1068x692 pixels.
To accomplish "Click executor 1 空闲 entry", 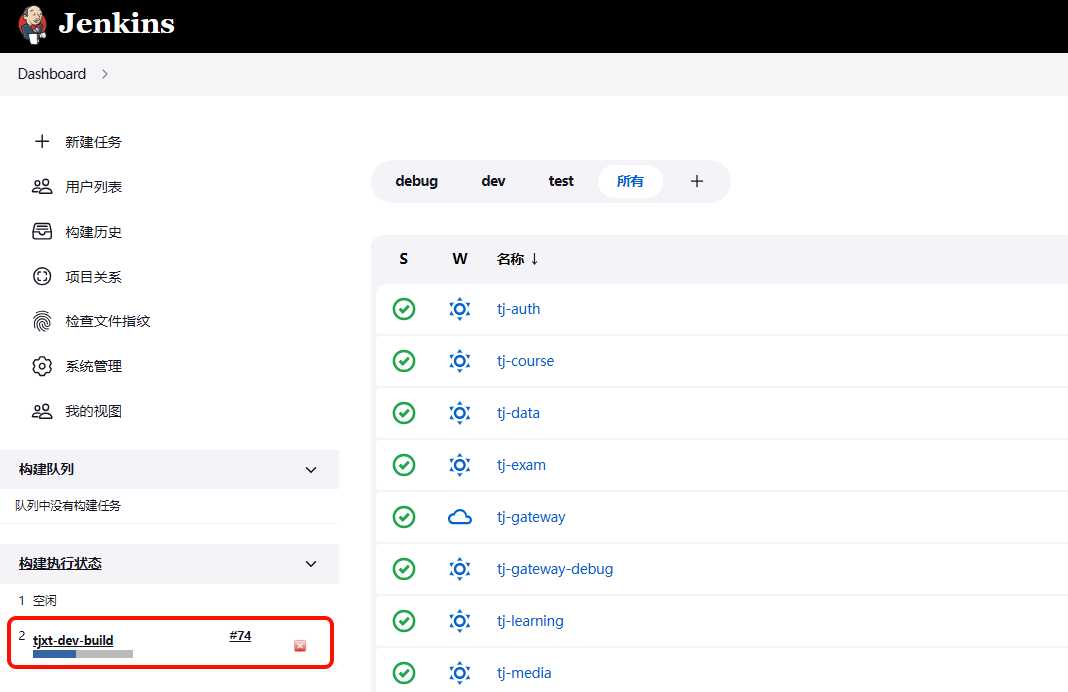I will 37,600.
